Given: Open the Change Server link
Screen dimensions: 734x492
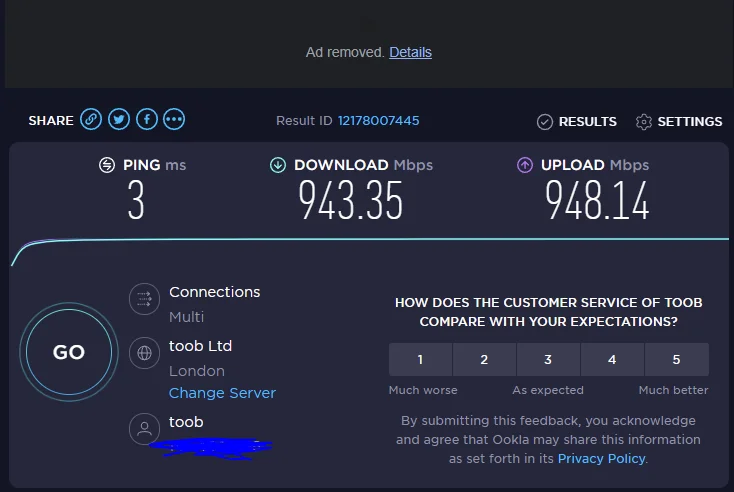Looking at the screenshot, I should pyautogui.click(x=222, y=393).
